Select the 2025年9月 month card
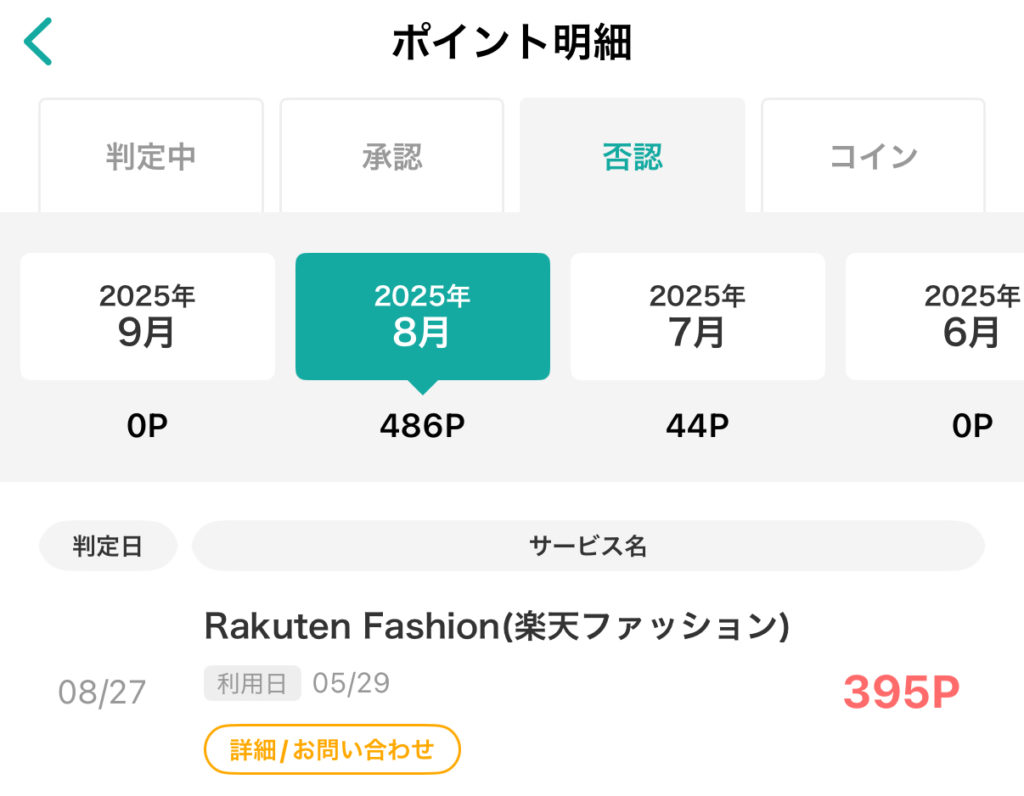The height and width of the screenshot is (796, 1024). point(147,316)
